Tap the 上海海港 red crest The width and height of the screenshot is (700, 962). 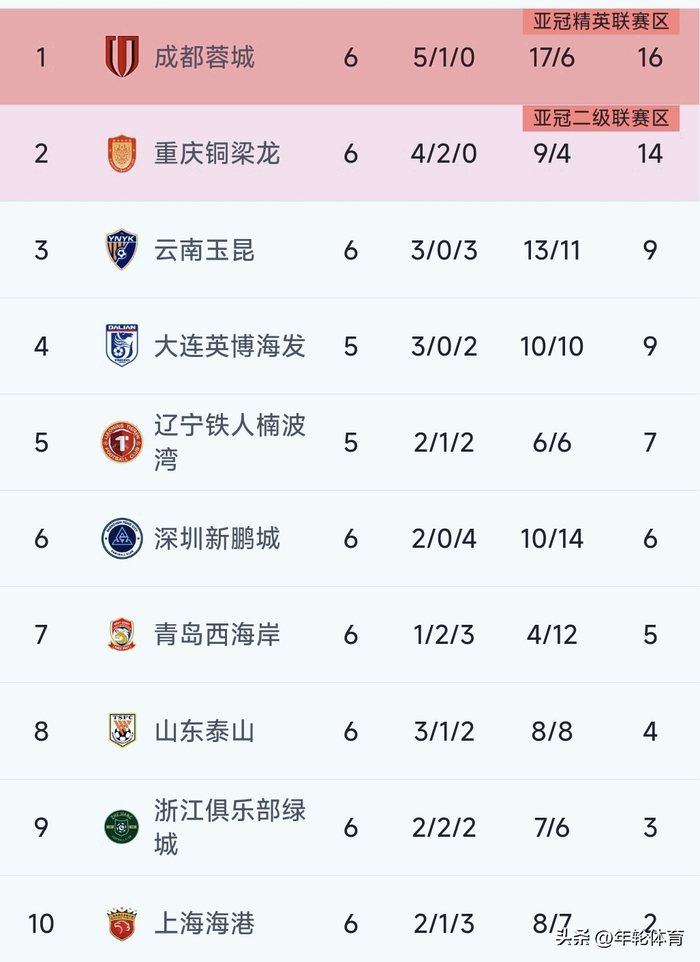point(122,923)
